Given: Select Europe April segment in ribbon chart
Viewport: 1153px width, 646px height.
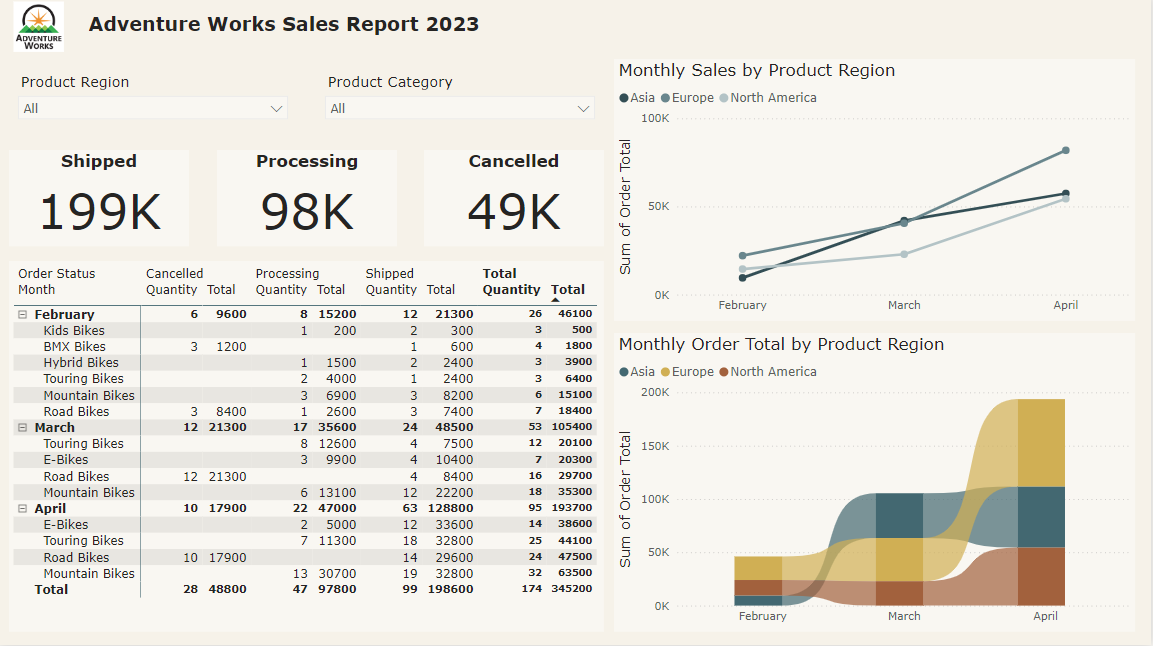Looking at the screenshot, I should pyautogui.click(x=1041, y=443).
